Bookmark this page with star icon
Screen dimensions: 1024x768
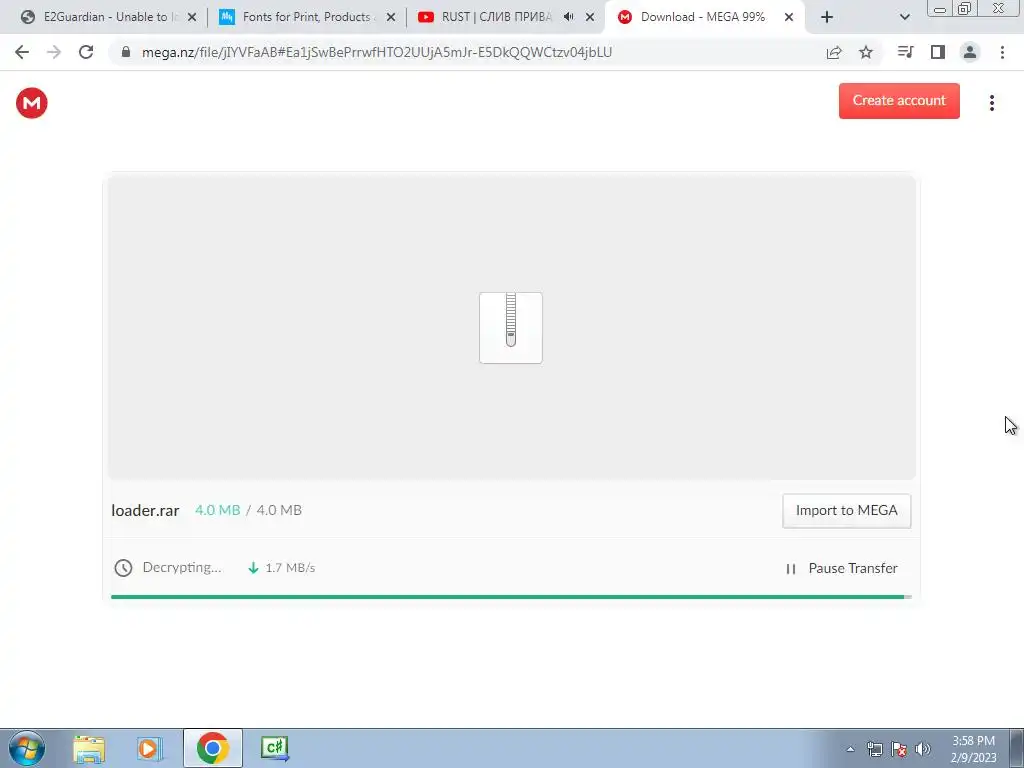(x=866, y=52)
